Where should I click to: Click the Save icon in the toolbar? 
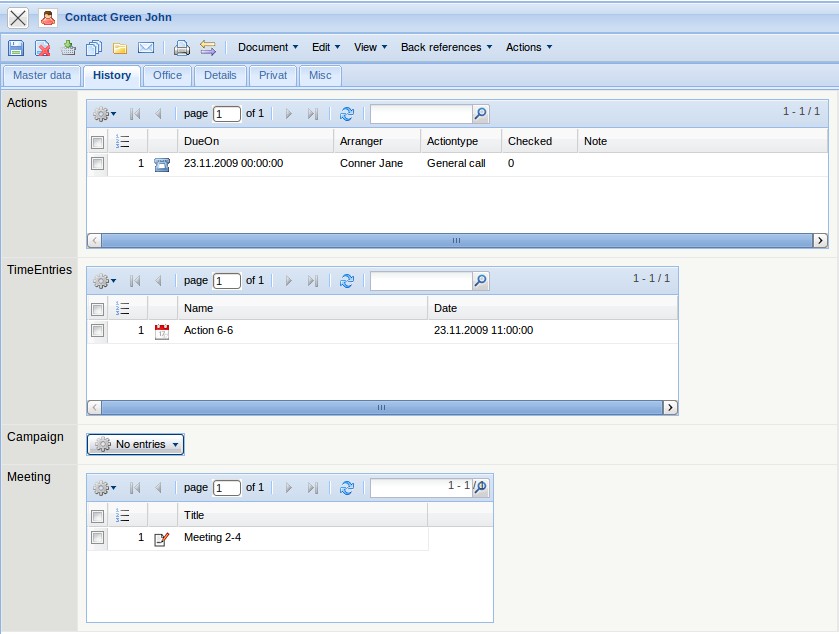(14, 47)
